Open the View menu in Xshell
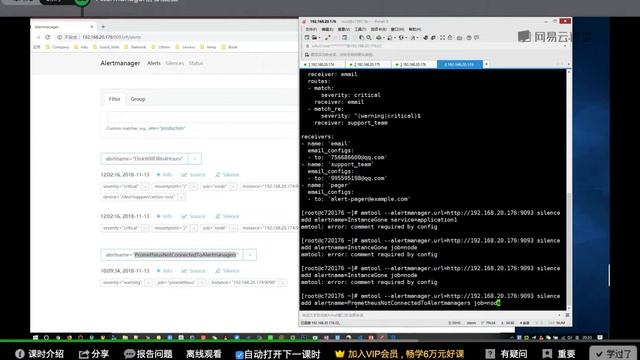Viewport: 640px width, 360px height. pos(344,29)
